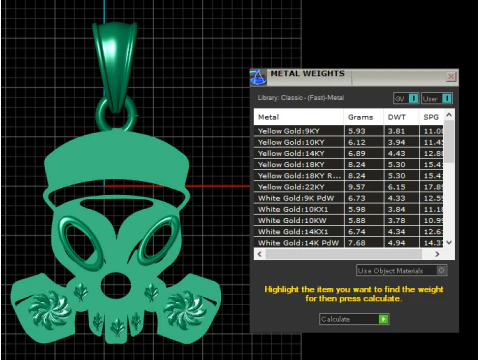Click the Calculate button
Image resolution: width=480 pixels, height=360 pixels.
coord(354,319)
